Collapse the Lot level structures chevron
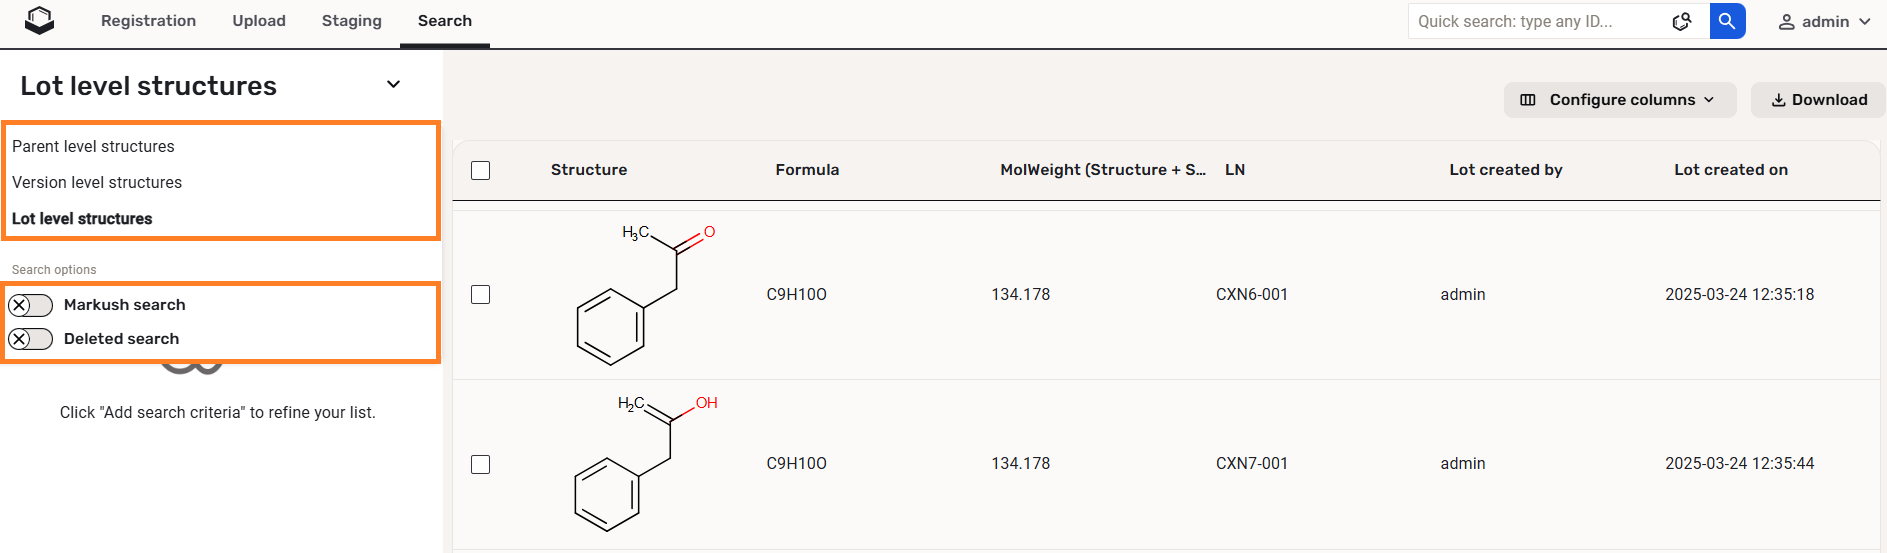Viewport: 1887px width, 553px height. click(x=393, y=85)
